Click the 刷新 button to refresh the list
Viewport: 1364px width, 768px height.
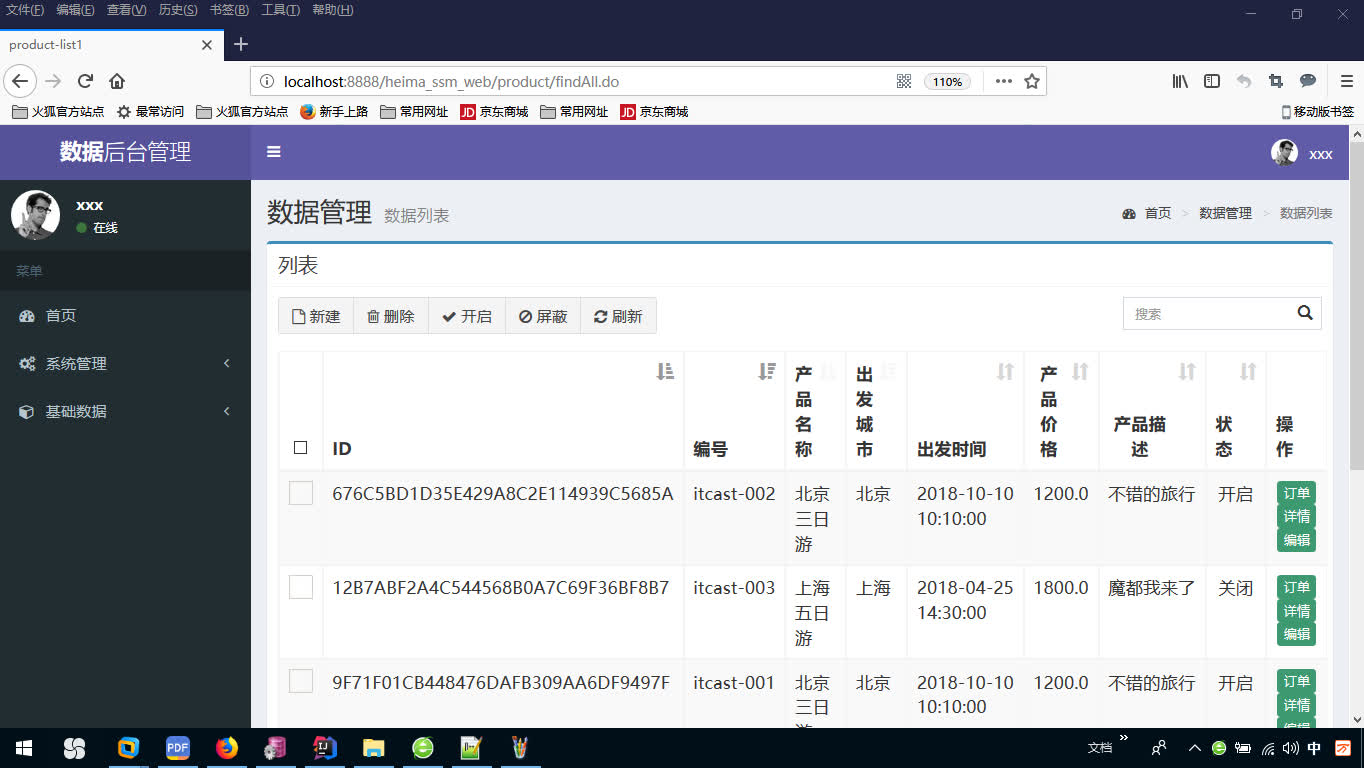[618, 315]
